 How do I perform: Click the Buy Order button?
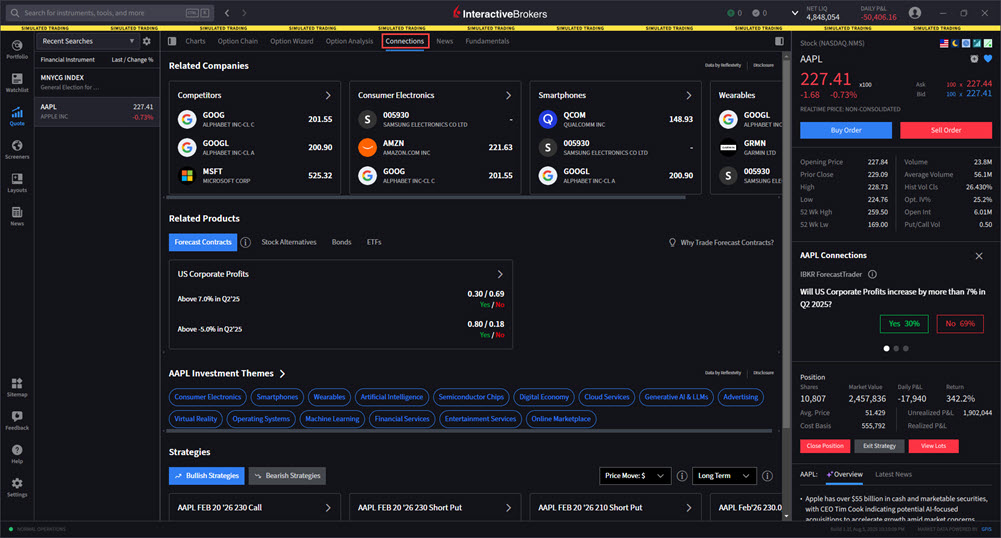[845, 130]
